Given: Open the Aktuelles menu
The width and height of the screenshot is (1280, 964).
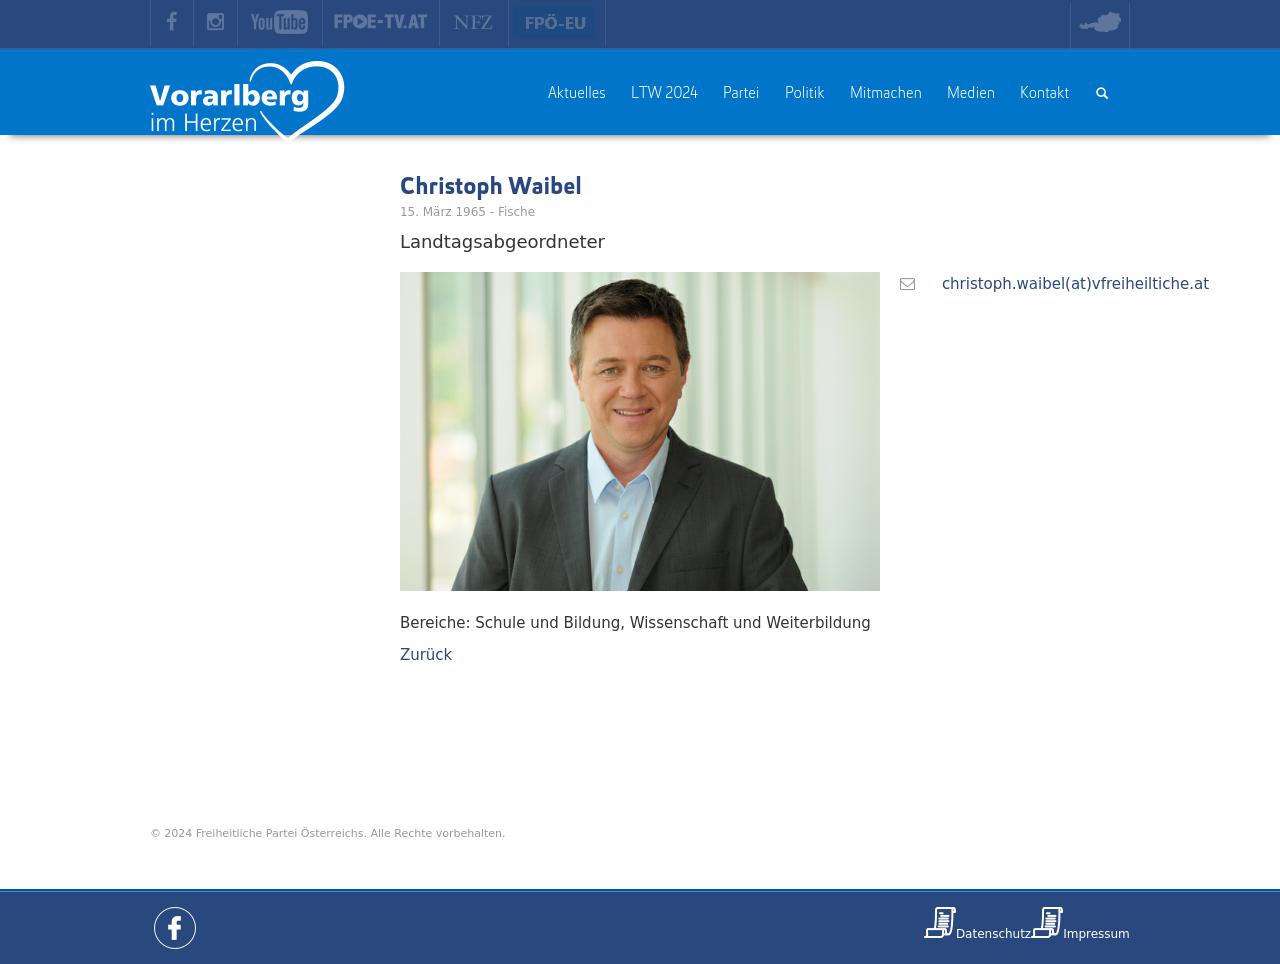Looking at the screenshot, I should [x=577, y=93].
